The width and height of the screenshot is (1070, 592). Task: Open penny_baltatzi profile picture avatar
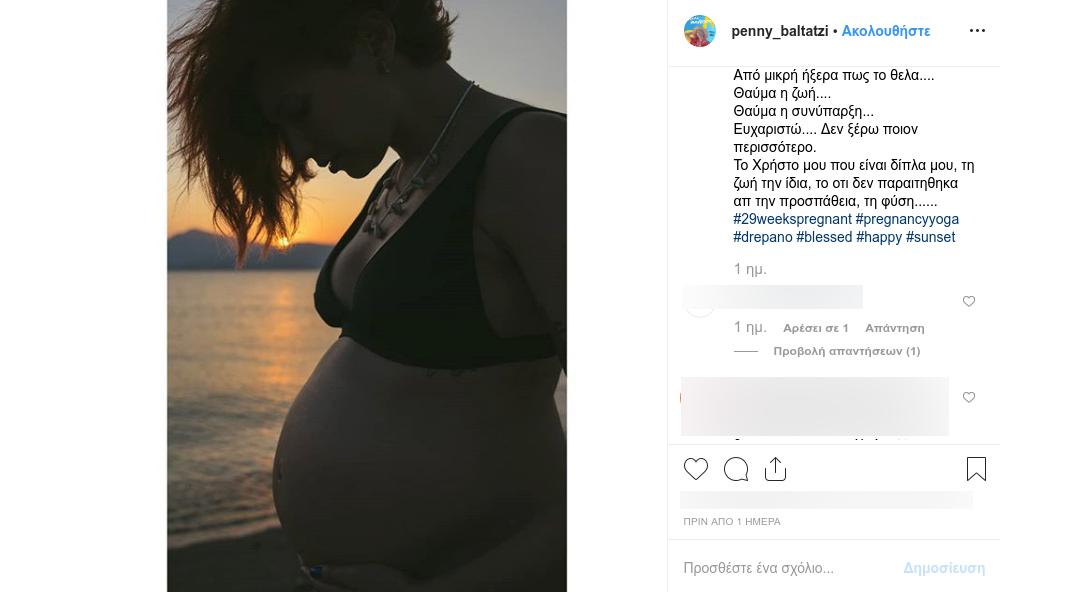pyautogui.click(x=700, y=31)
